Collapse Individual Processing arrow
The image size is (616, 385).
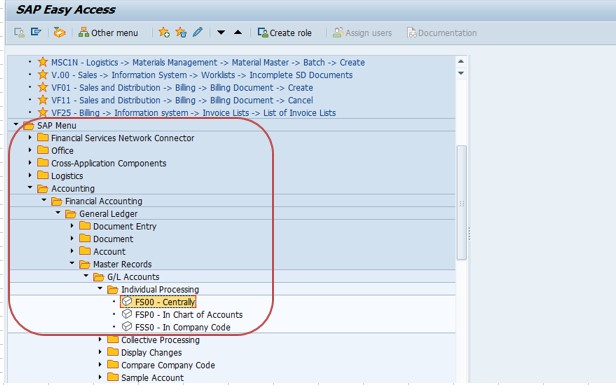100,288
